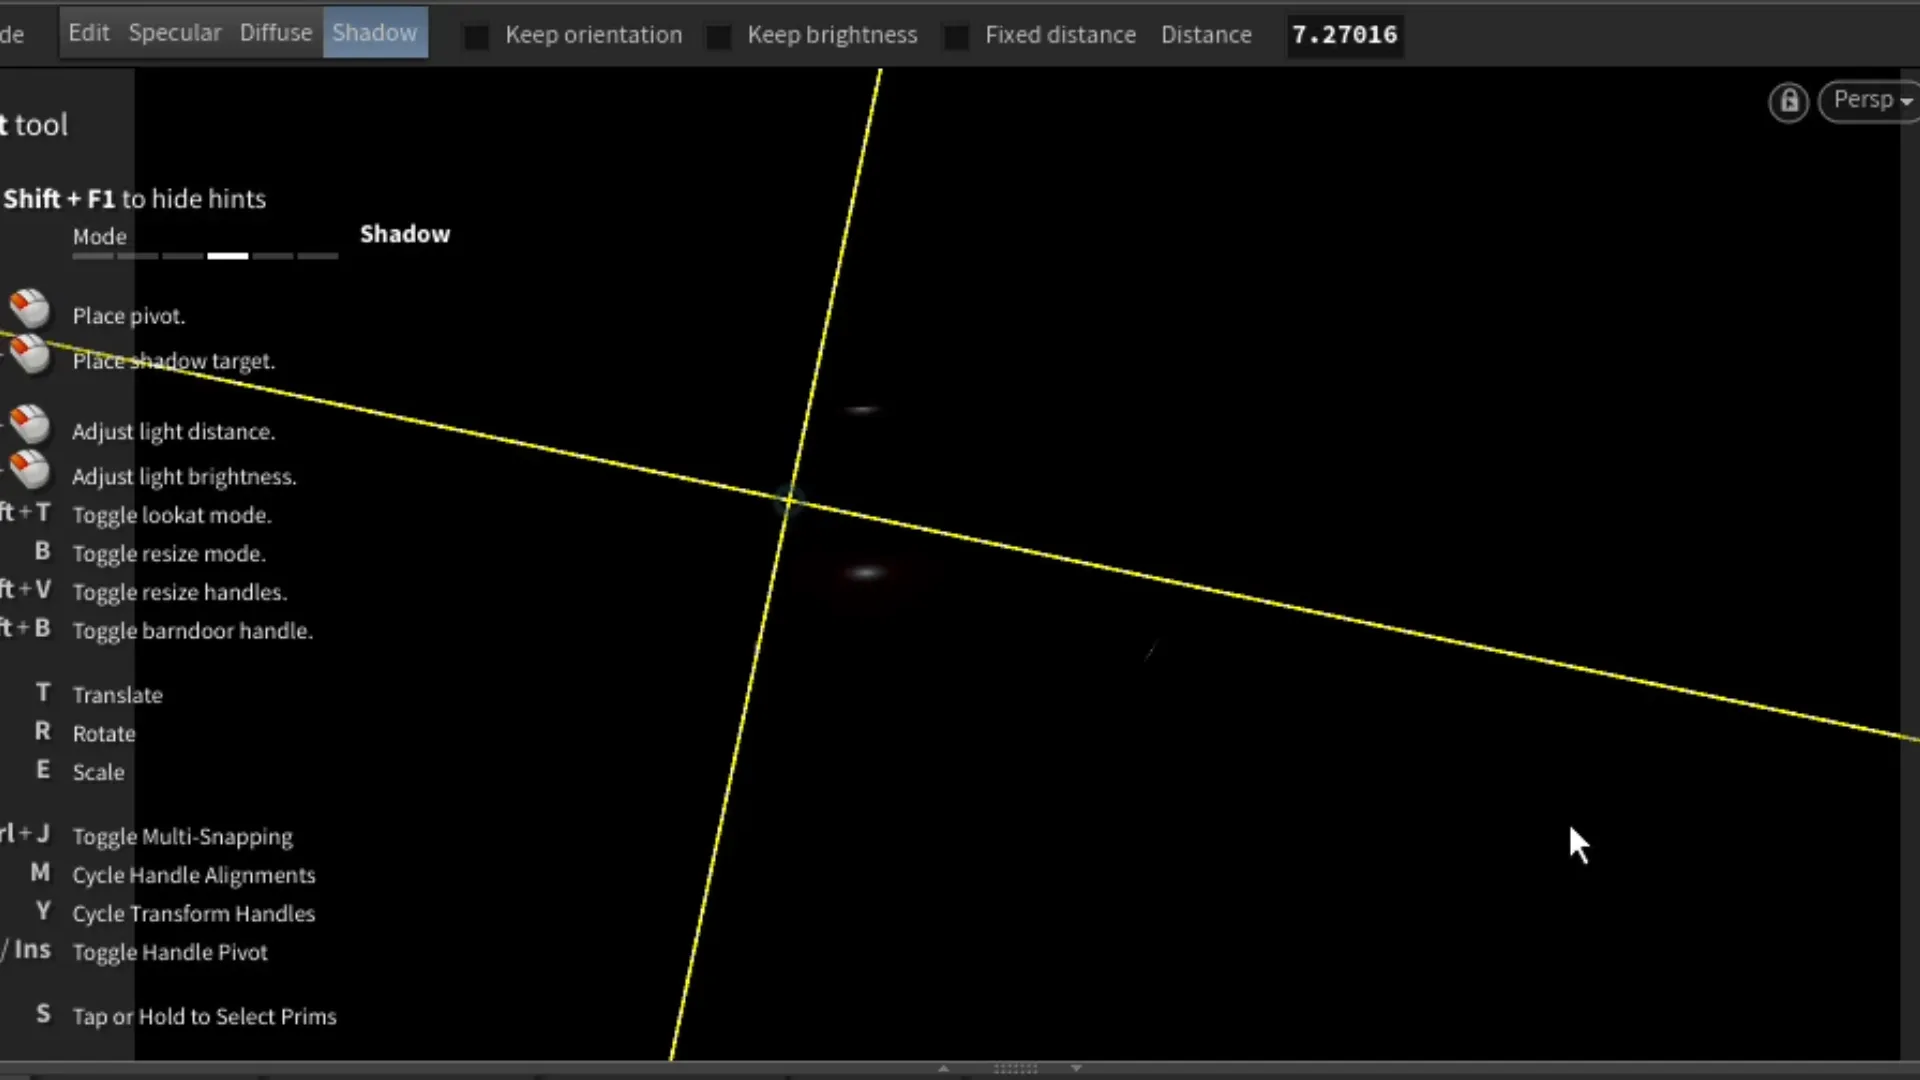The width and height of the screenshot is (1920, 1080).
Task: Click the up arrow on bottom splitter
Action: (x=943, y=1069)
